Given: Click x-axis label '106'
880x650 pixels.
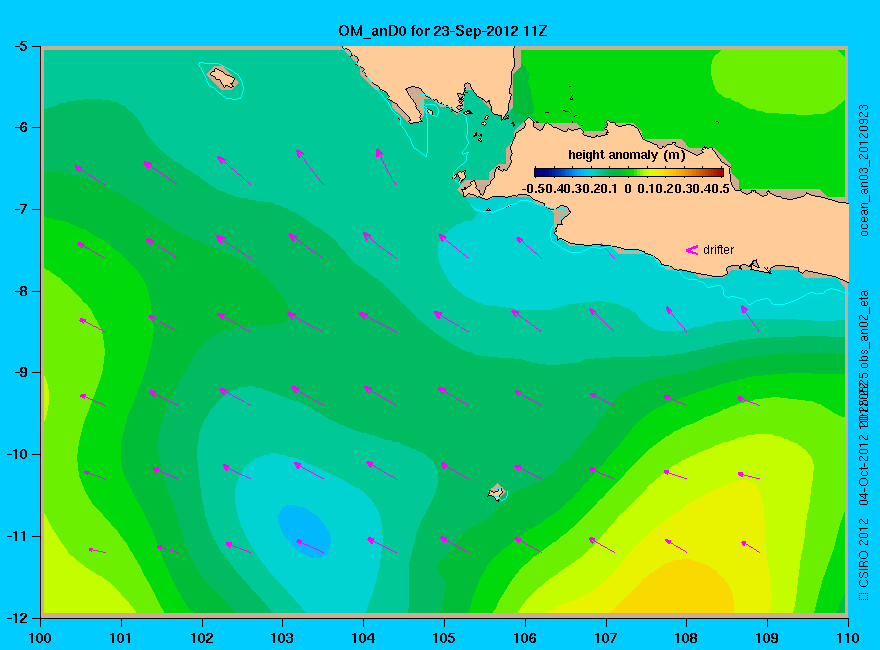Looking at the screenshot, I should pyautogui.click(x=525, y=638).
